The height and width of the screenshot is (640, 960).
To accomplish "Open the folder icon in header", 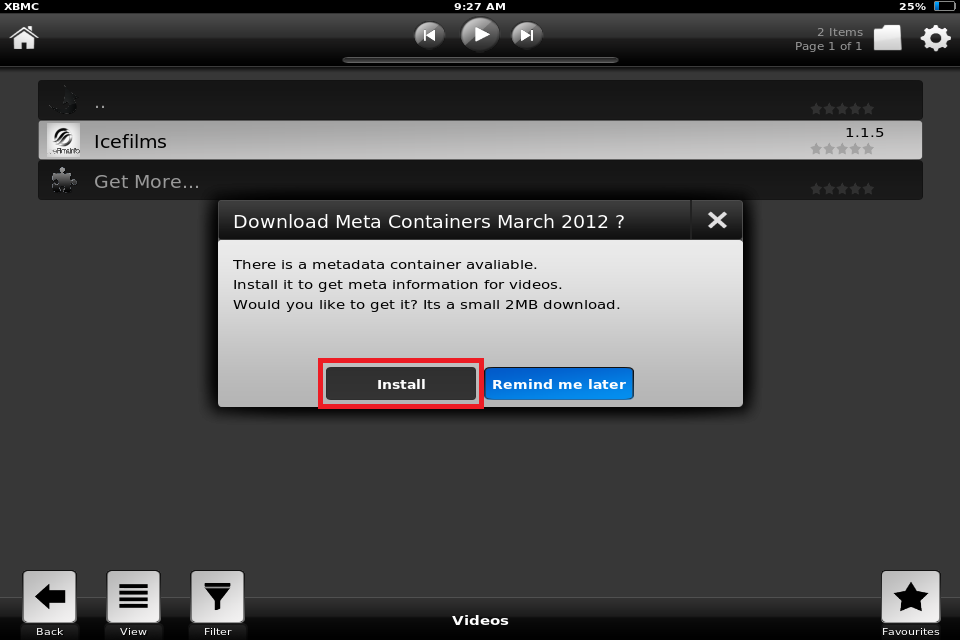I will [x=887, y=38].
